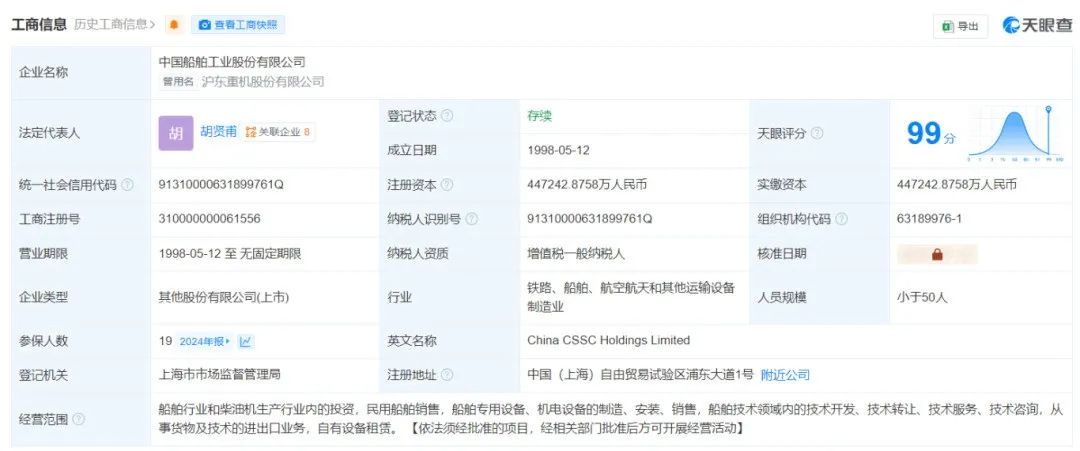Click the 胡 avatar tile
1080x451 pixels.
pyautogui.click(x=176, y=133)
